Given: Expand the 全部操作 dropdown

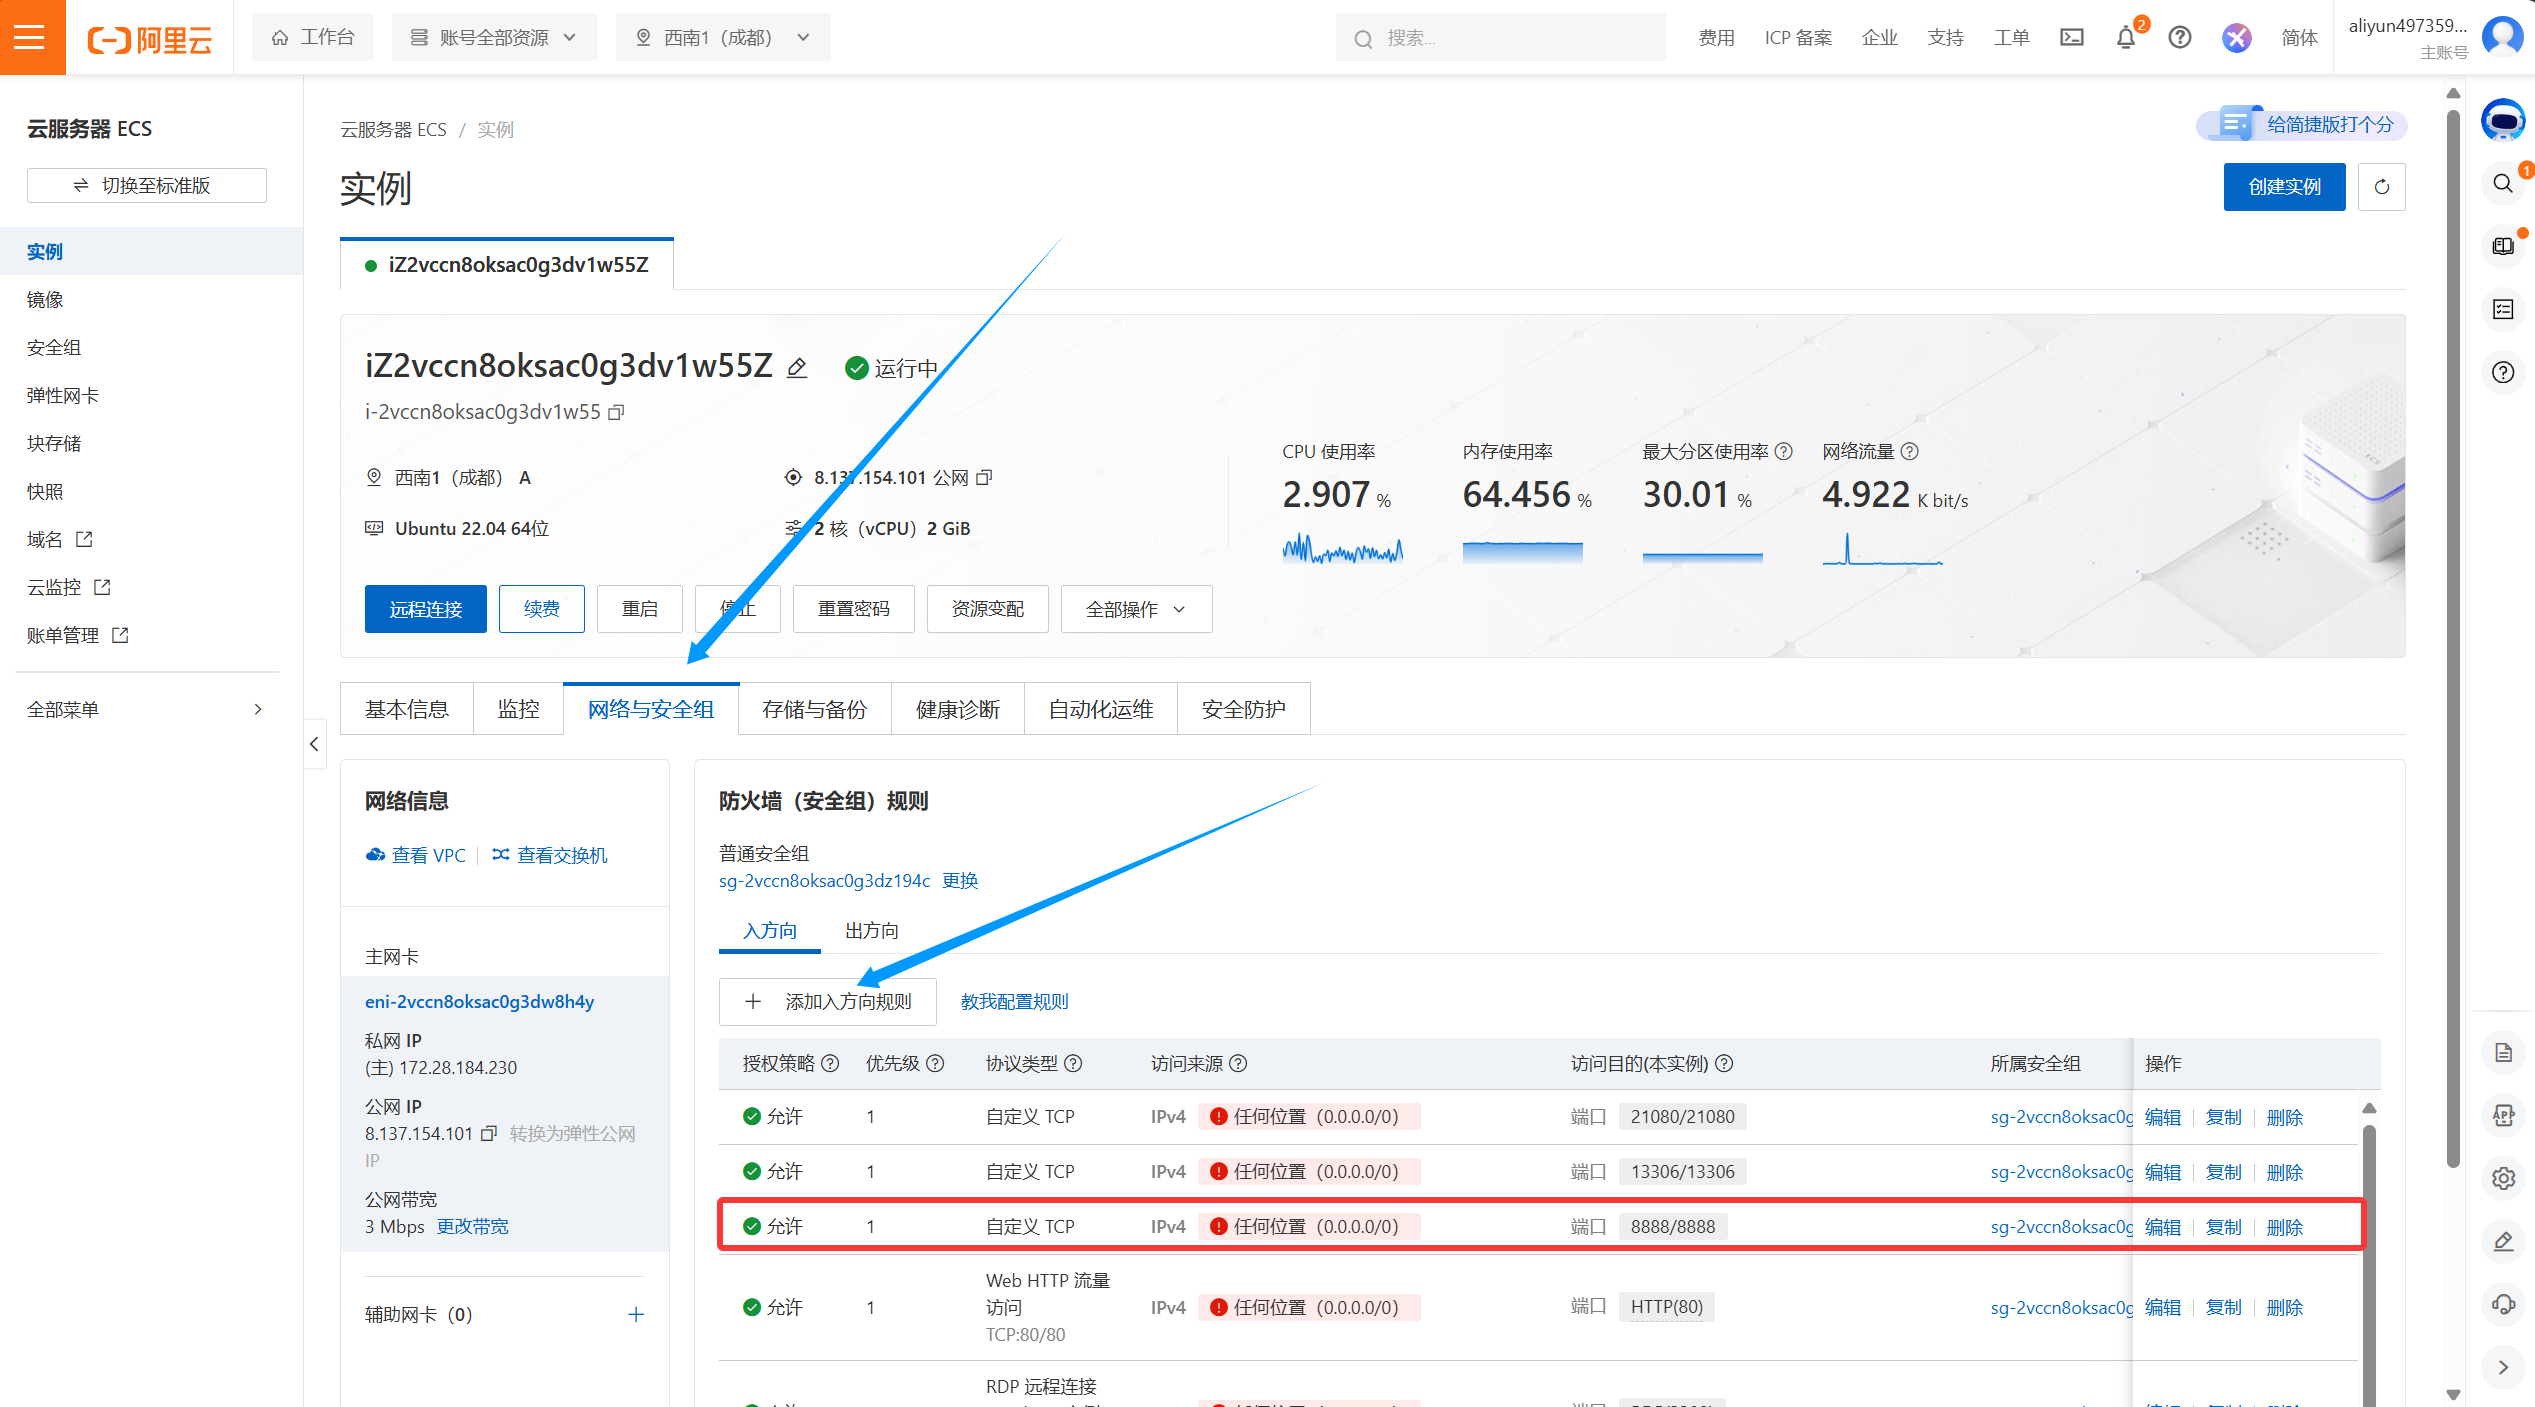Looking at the screenshot, I should (x=1136, y=609).
